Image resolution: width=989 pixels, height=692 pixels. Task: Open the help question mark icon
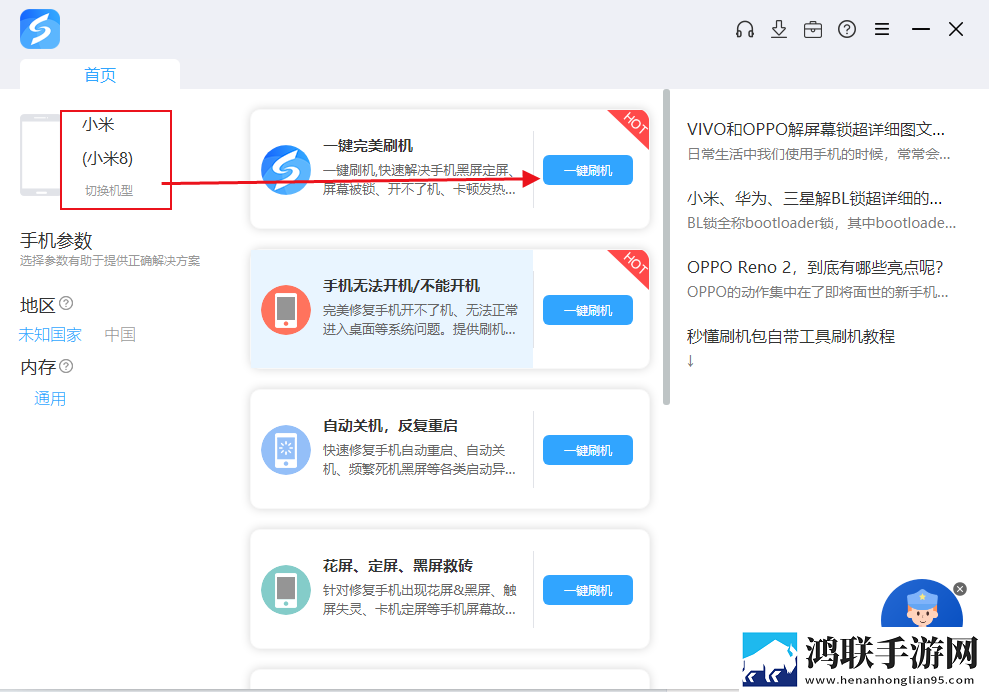(847, 29)
